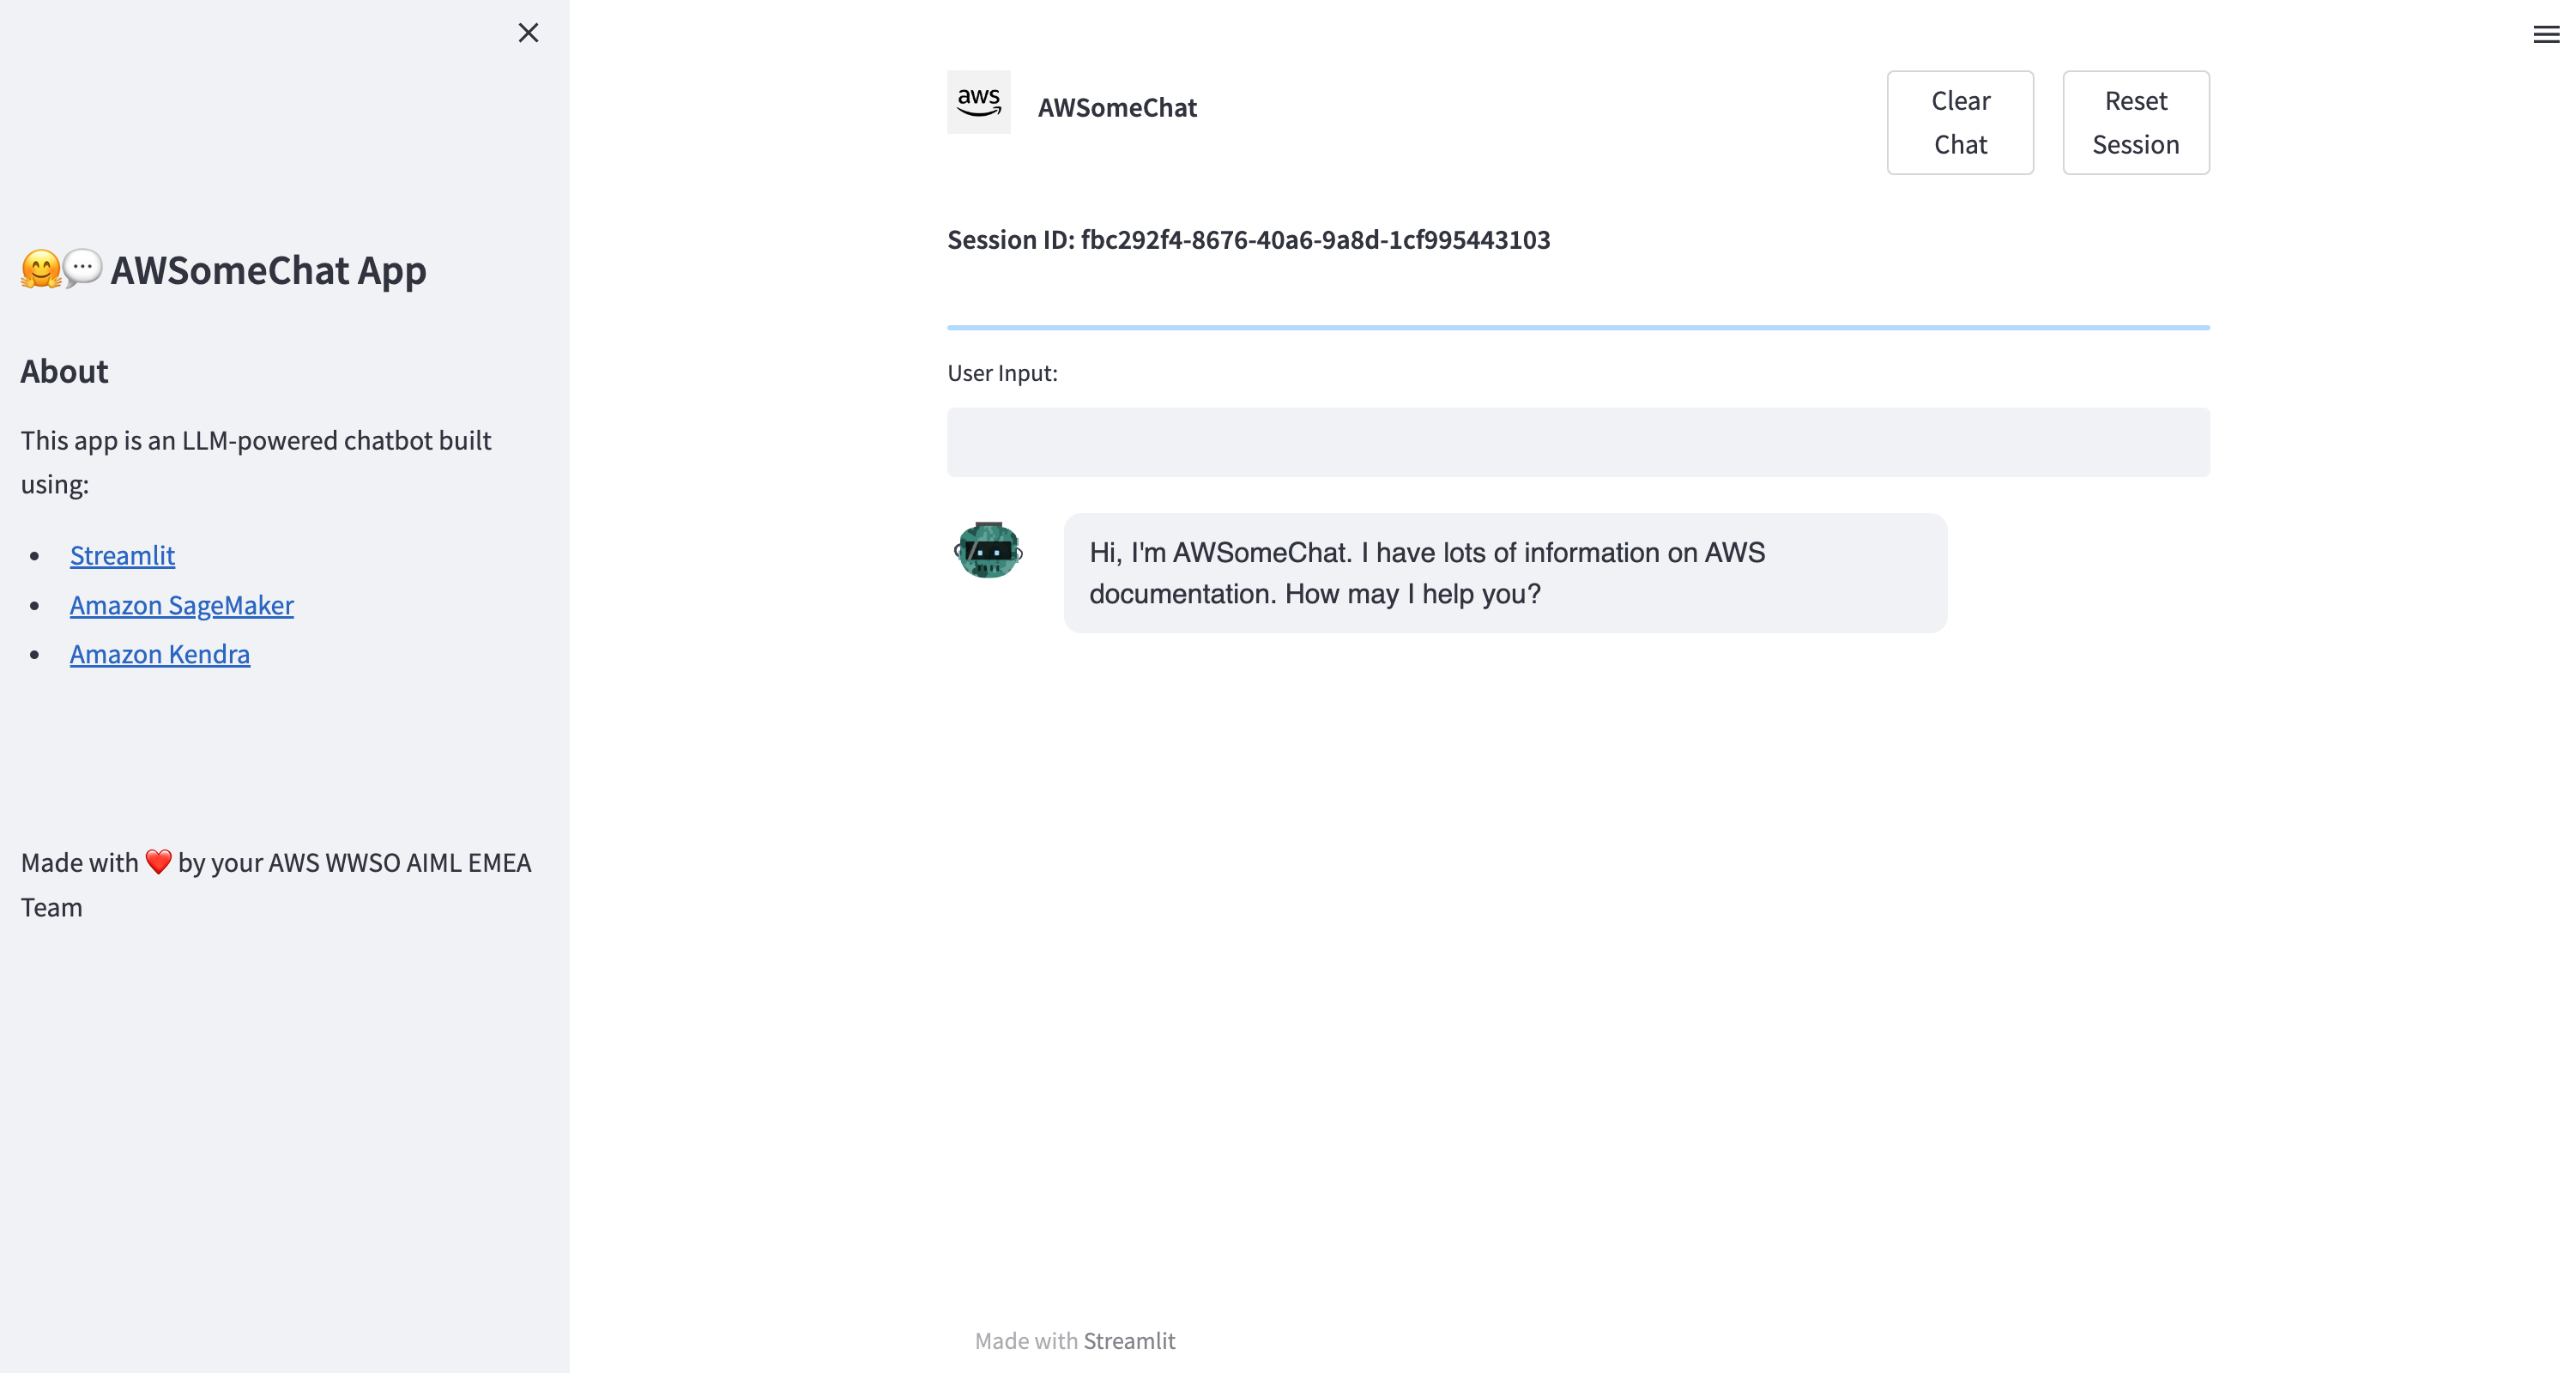Viewport: 2576px width, 1373px height.
Task: Click the AWS logo image
Action: [978, 102]
